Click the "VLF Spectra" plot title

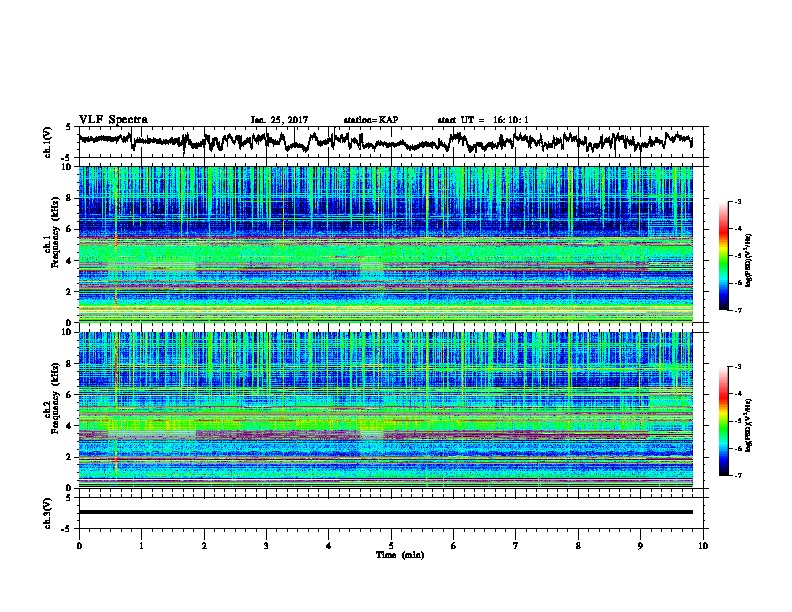(113, 120)
